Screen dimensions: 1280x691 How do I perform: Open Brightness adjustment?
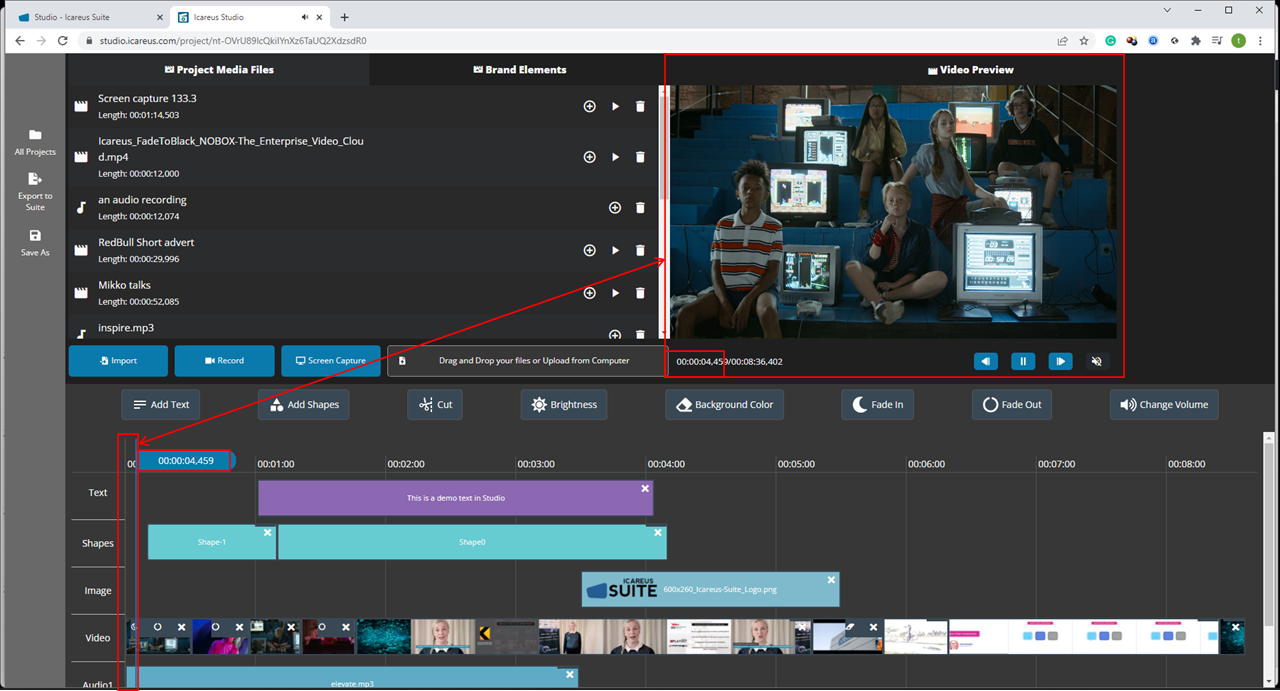[564, 405]
